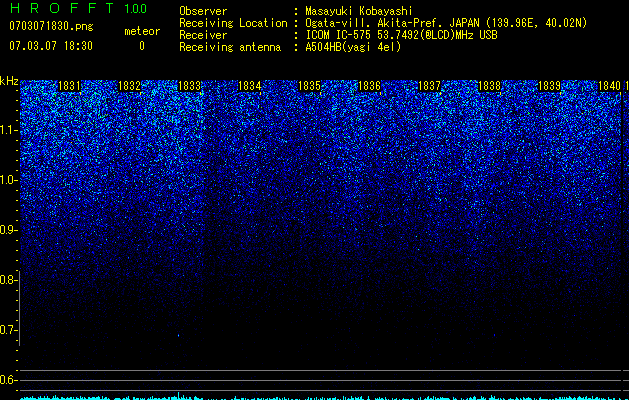Click the 1832 time marker
Viewport: 629px width, 400px height.
(130, 86)
